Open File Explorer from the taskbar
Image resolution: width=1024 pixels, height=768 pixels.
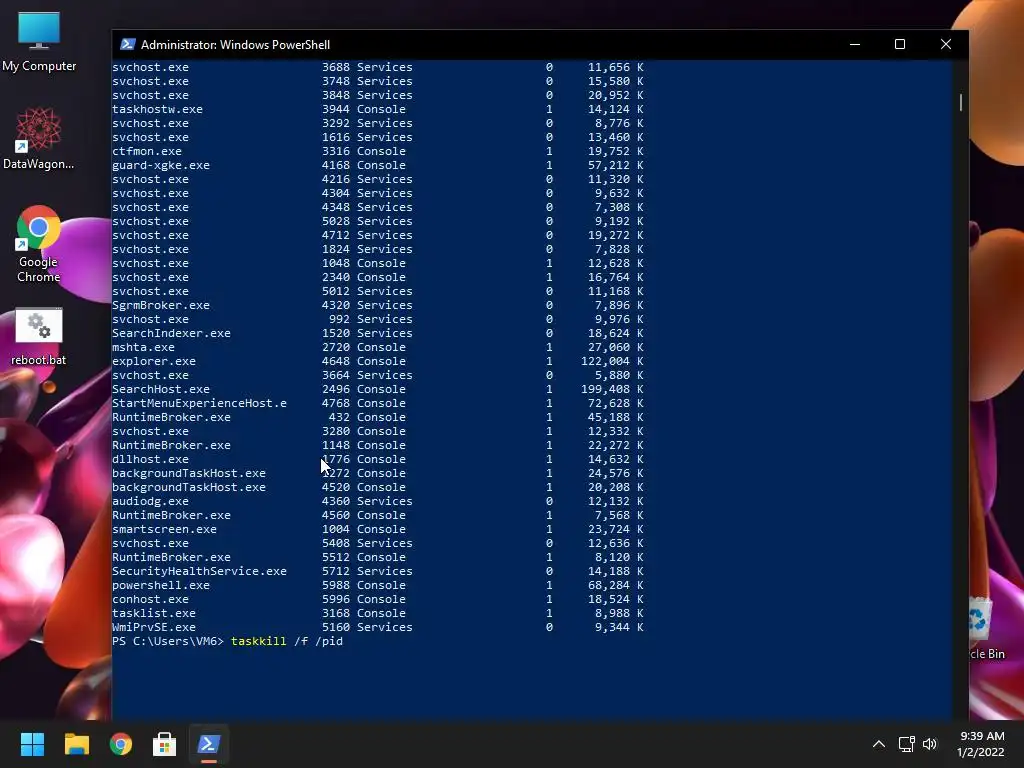pyautogui.click(x=76, y=744)
